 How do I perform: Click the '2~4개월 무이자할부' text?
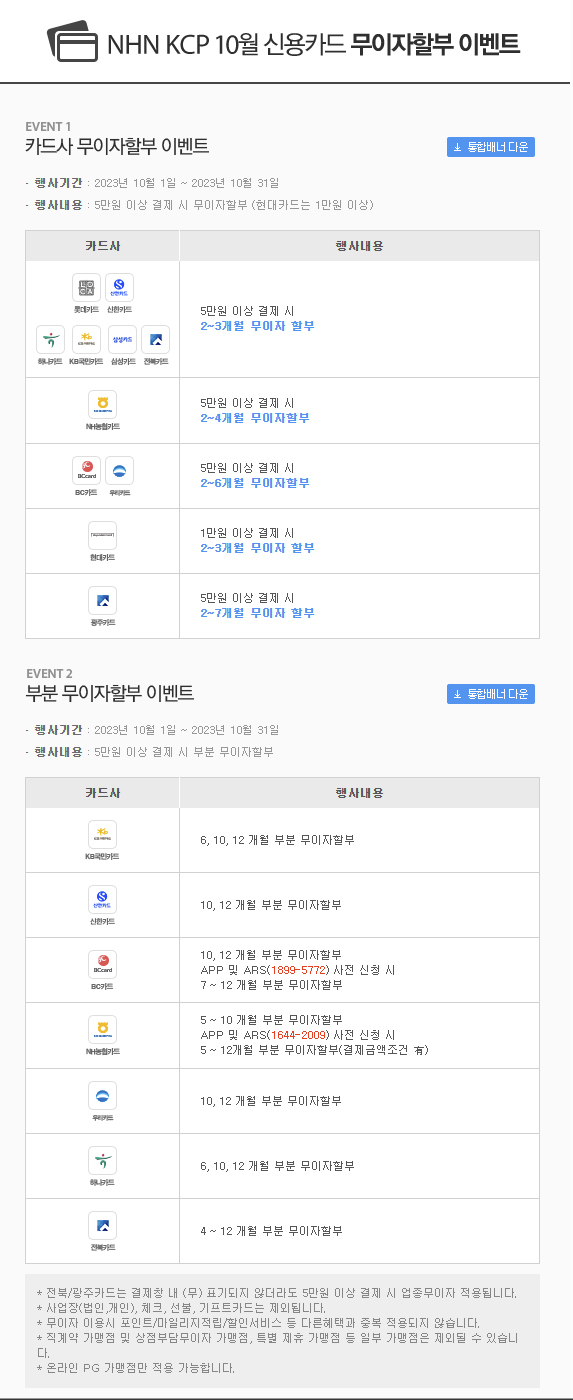[x=255, y=418]
